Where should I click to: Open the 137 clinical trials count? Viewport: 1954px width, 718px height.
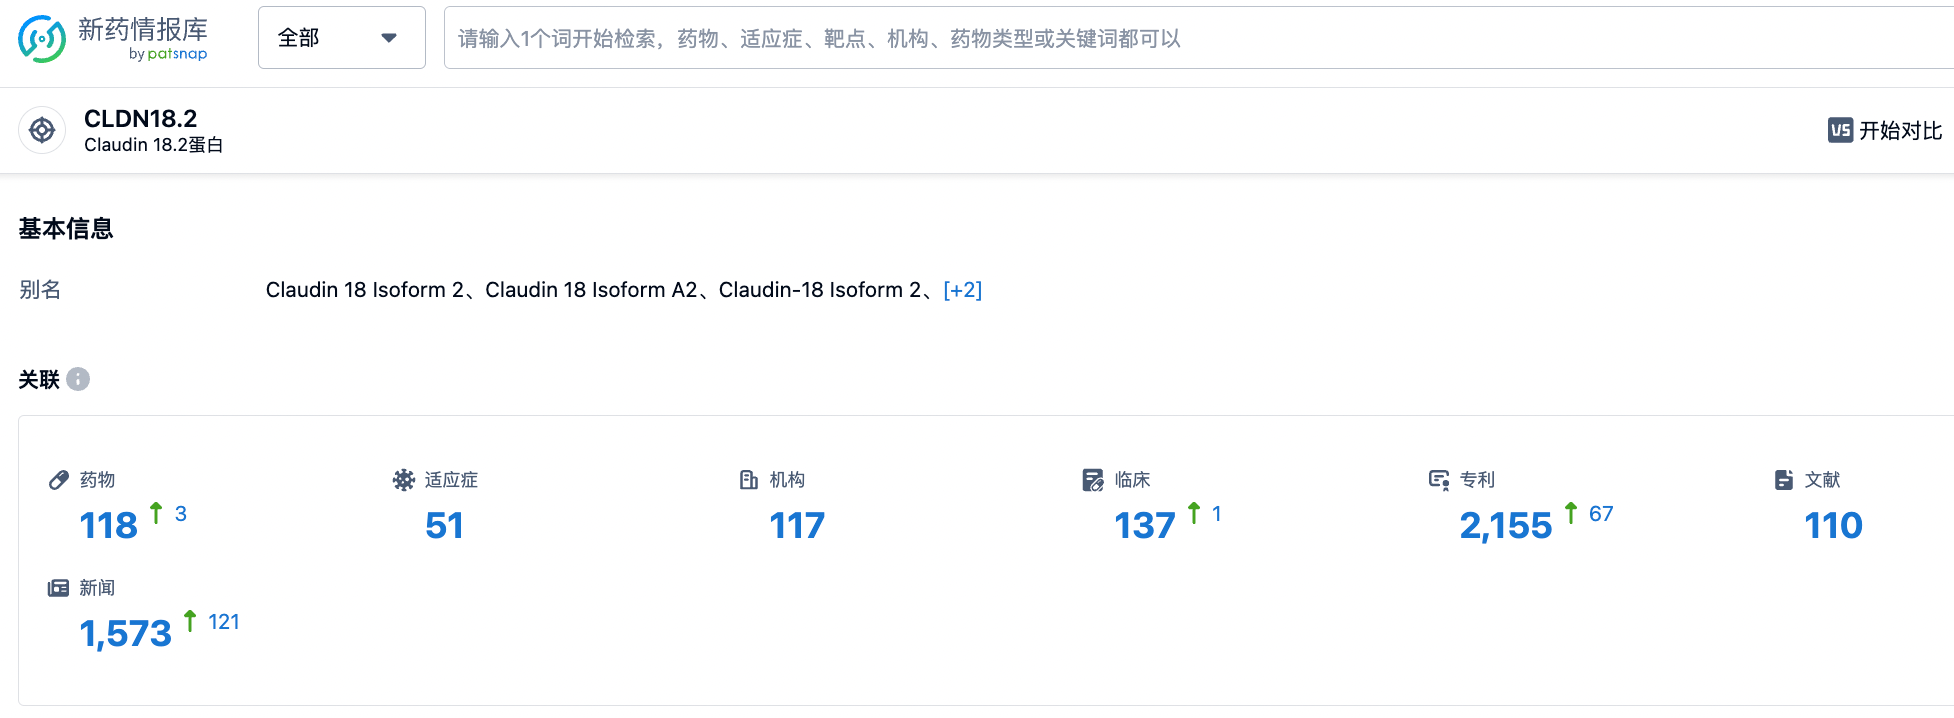[x=1145, y=525]
